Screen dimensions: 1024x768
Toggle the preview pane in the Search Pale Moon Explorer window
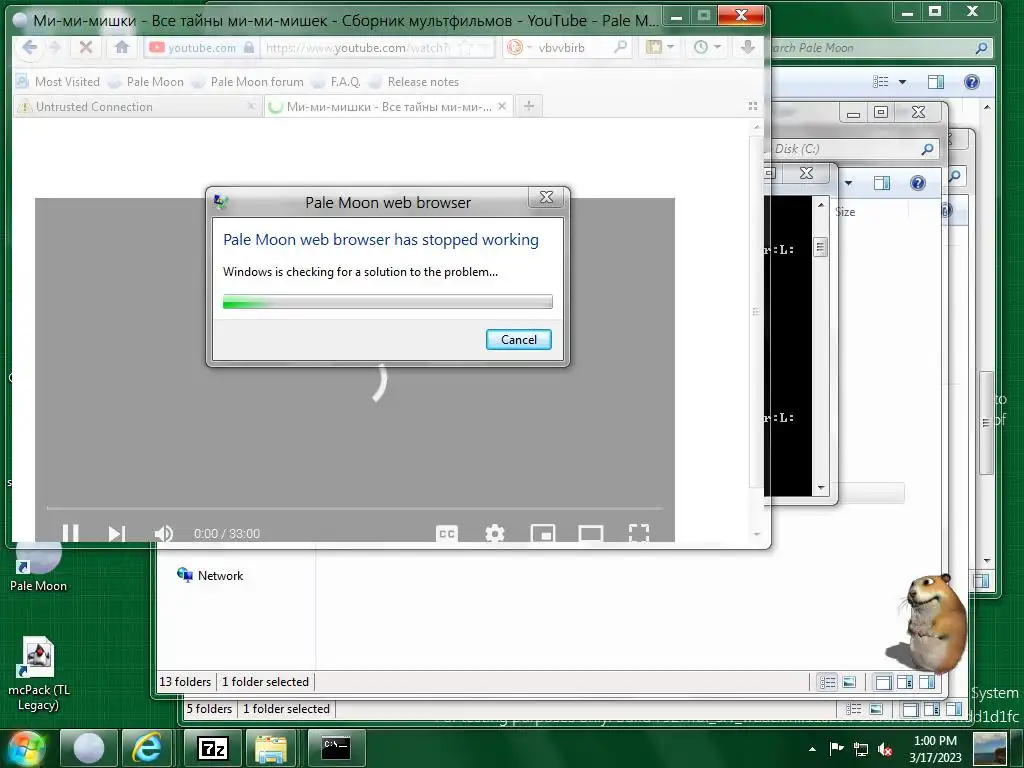936,82
